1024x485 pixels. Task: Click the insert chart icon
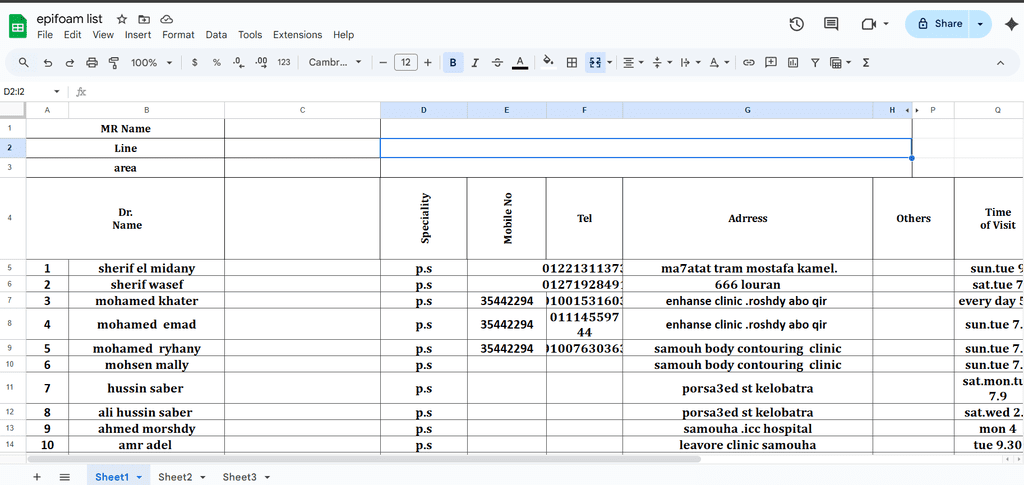click(793, 62)
